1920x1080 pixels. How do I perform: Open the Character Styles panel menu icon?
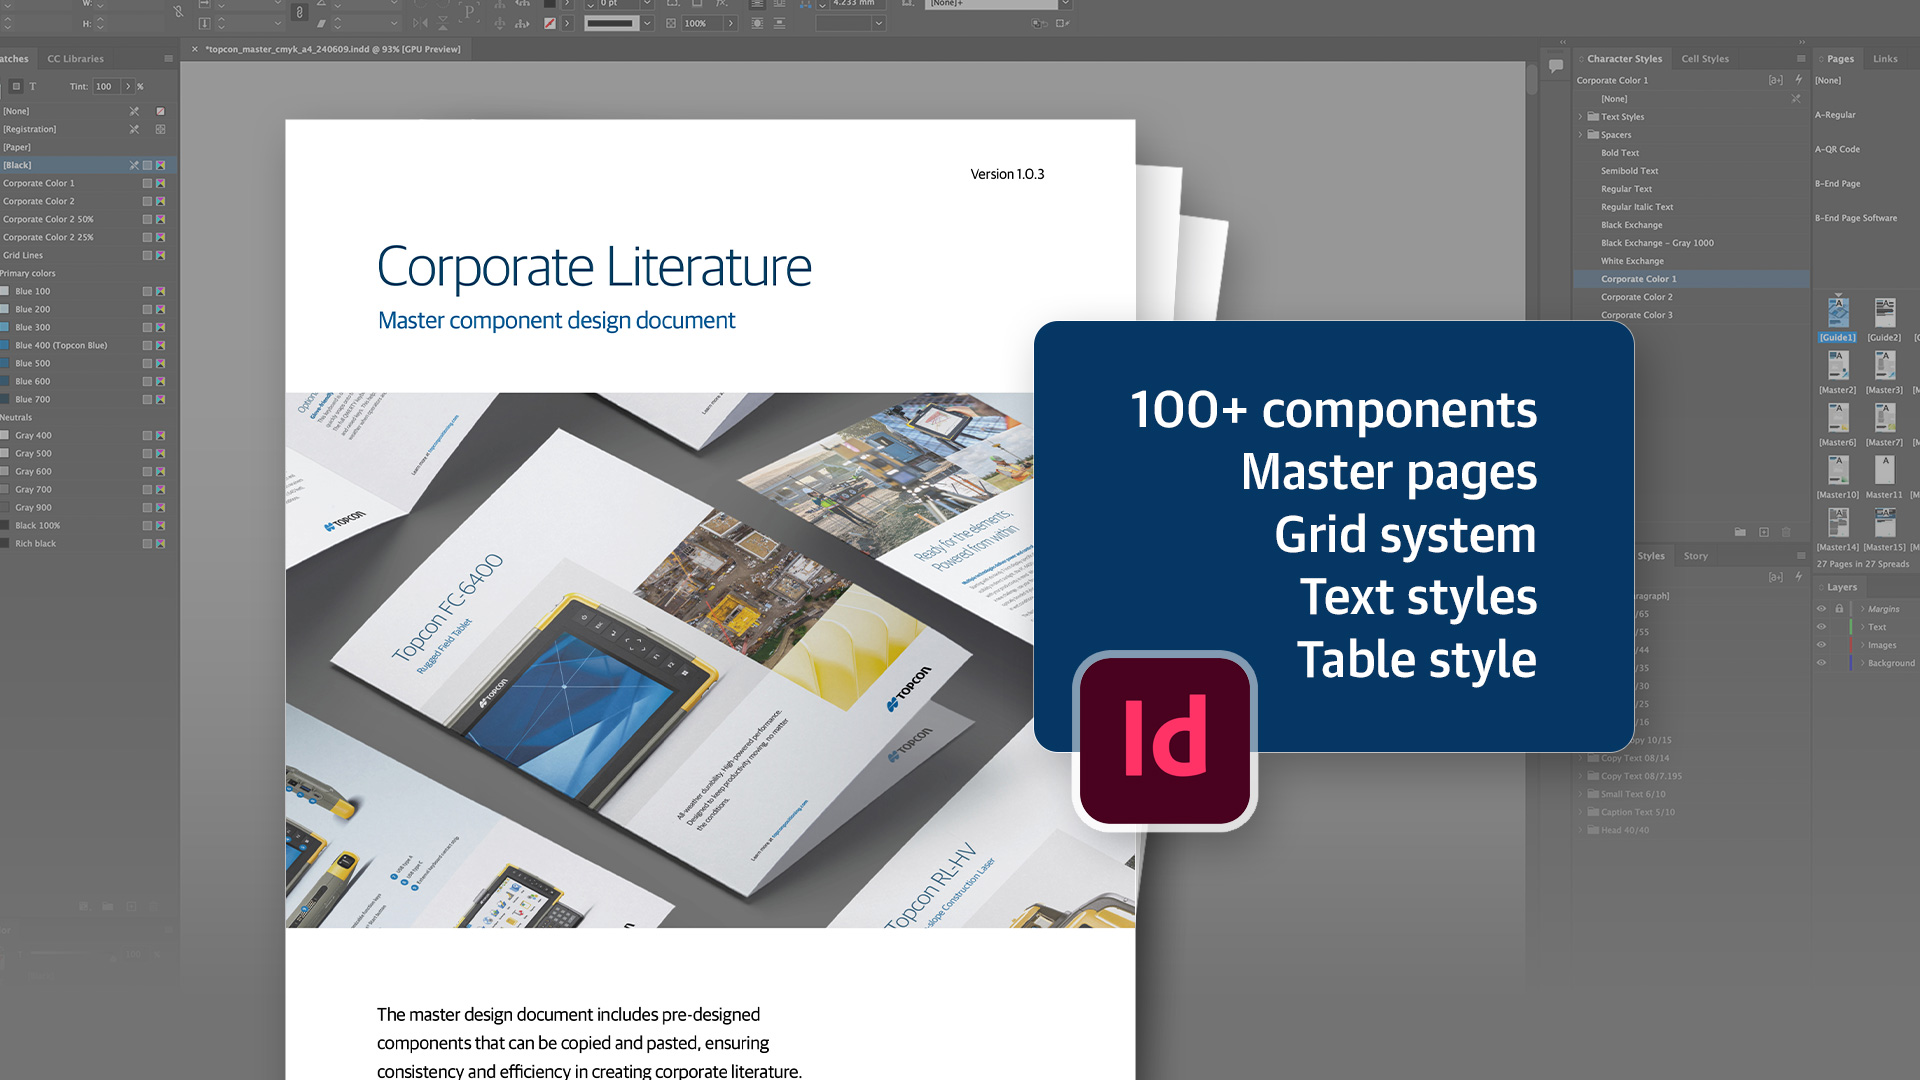pyautogui.click(x=1801, y=59)
